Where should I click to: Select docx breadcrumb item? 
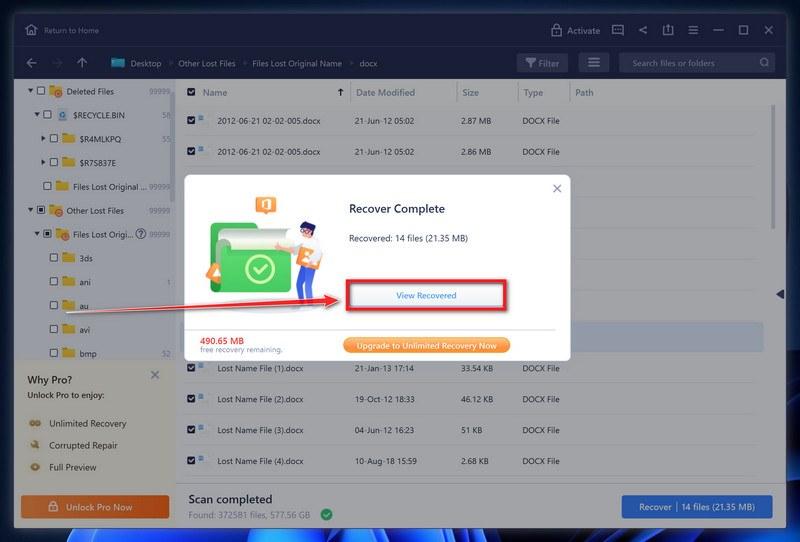tap(368, 63)
